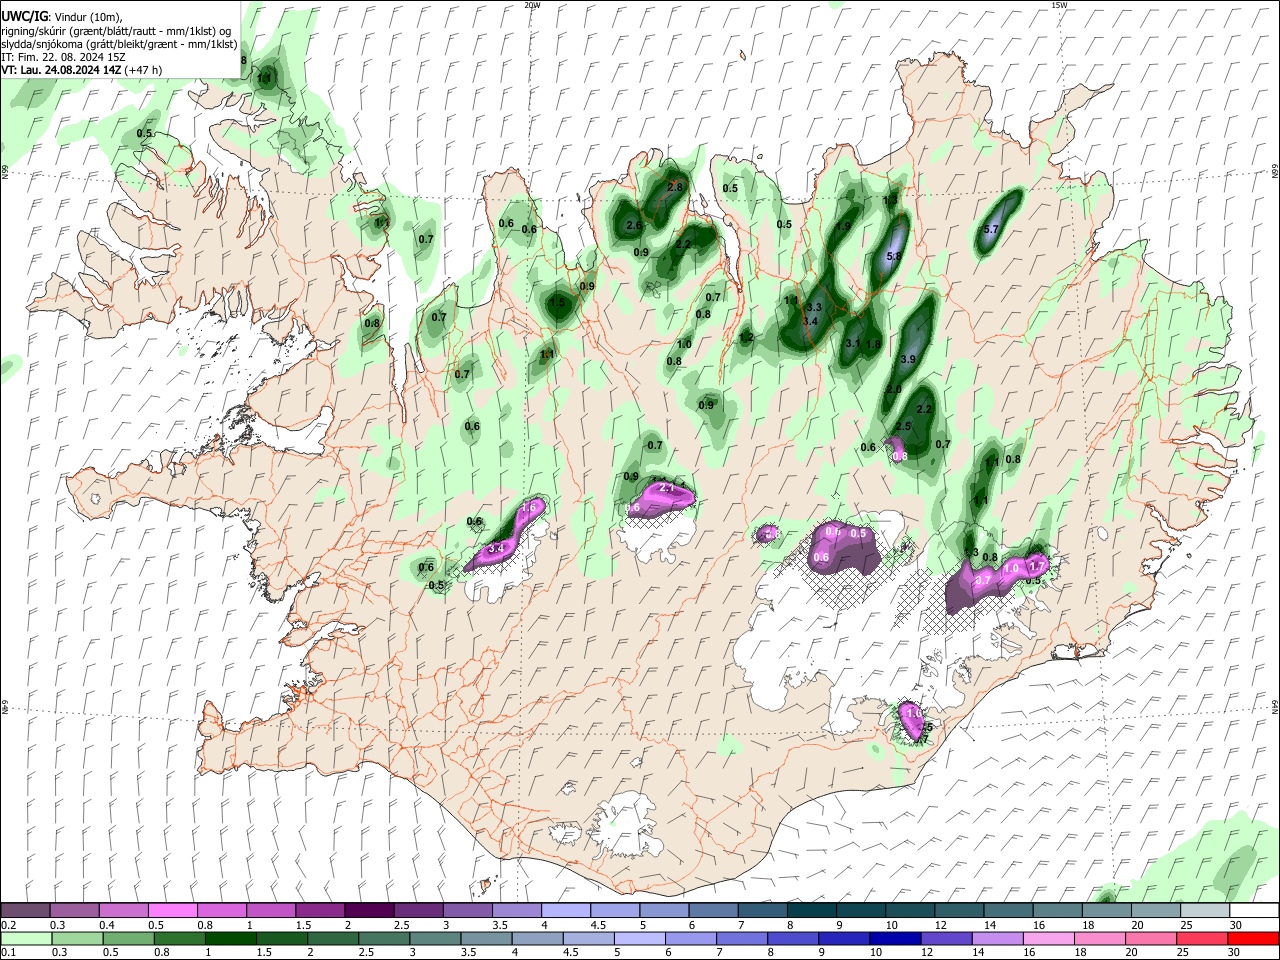Click the '0.2' label in the snow legend row
Image resolution: width=1280 pixels, height=960 pixels.
click(x=9, y=925)
